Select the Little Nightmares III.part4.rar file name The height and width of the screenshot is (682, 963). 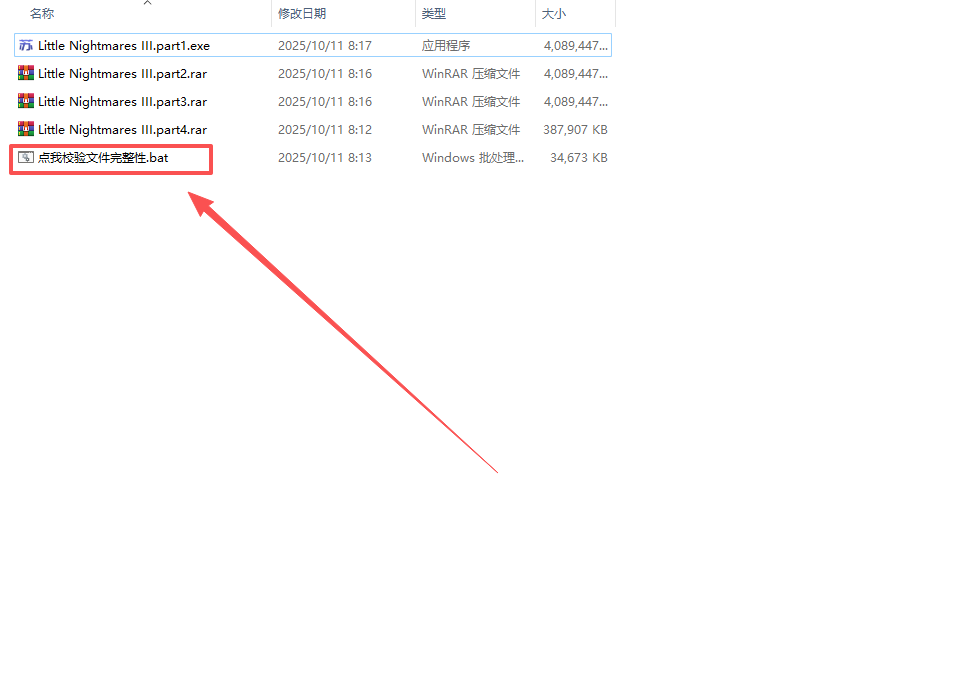tap(122, 129)
